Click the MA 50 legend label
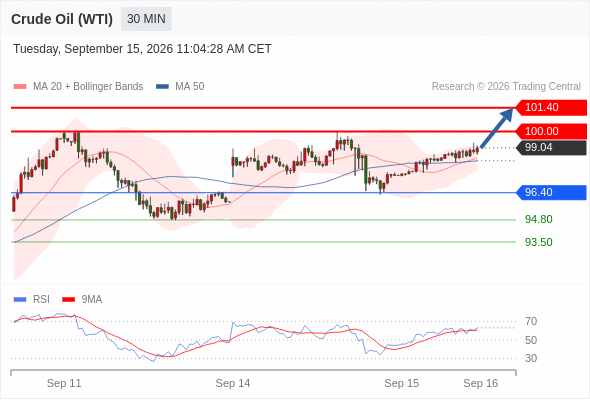 [x=190, y=87]
